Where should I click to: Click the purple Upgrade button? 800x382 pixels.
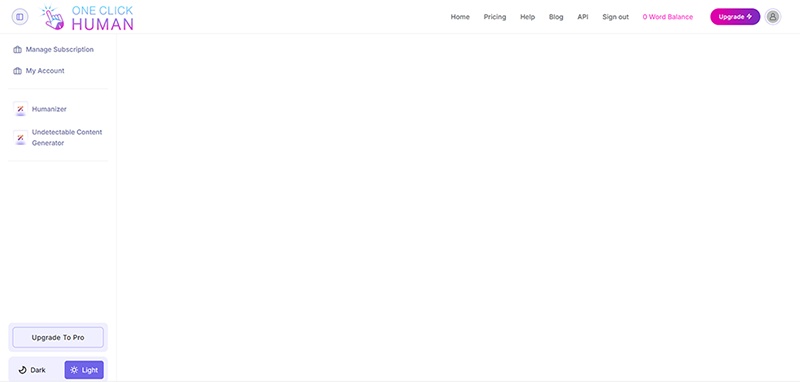735,17
